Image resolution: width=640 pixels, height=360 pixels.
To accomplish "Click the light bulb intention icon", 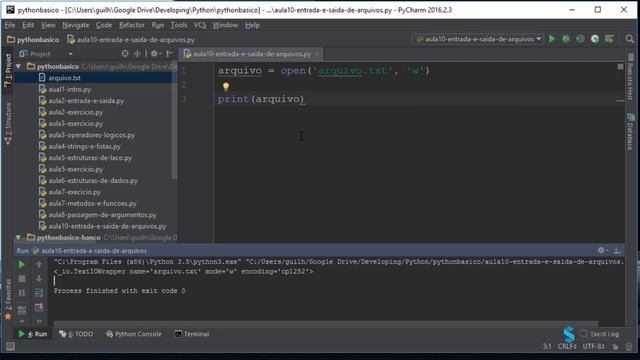I will pyautogui.click(x=226, y=86).
